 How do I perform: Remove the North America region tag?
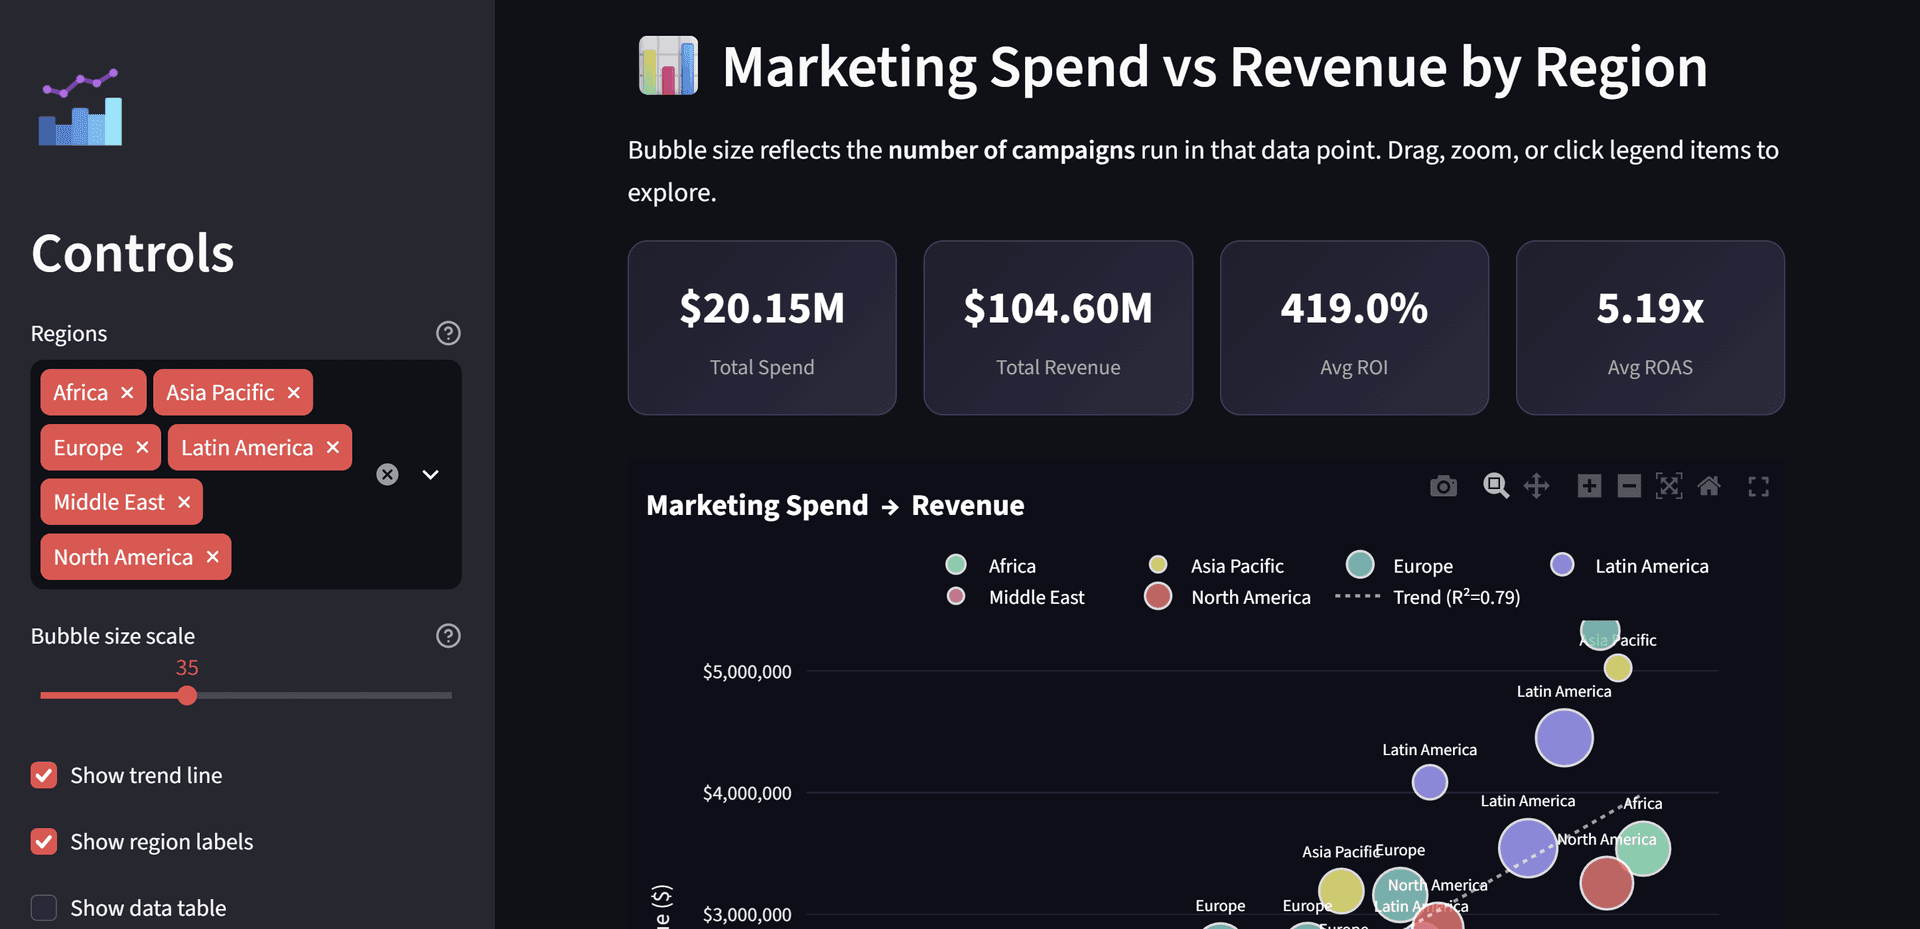pyautogui.click(x=212, y=557)
